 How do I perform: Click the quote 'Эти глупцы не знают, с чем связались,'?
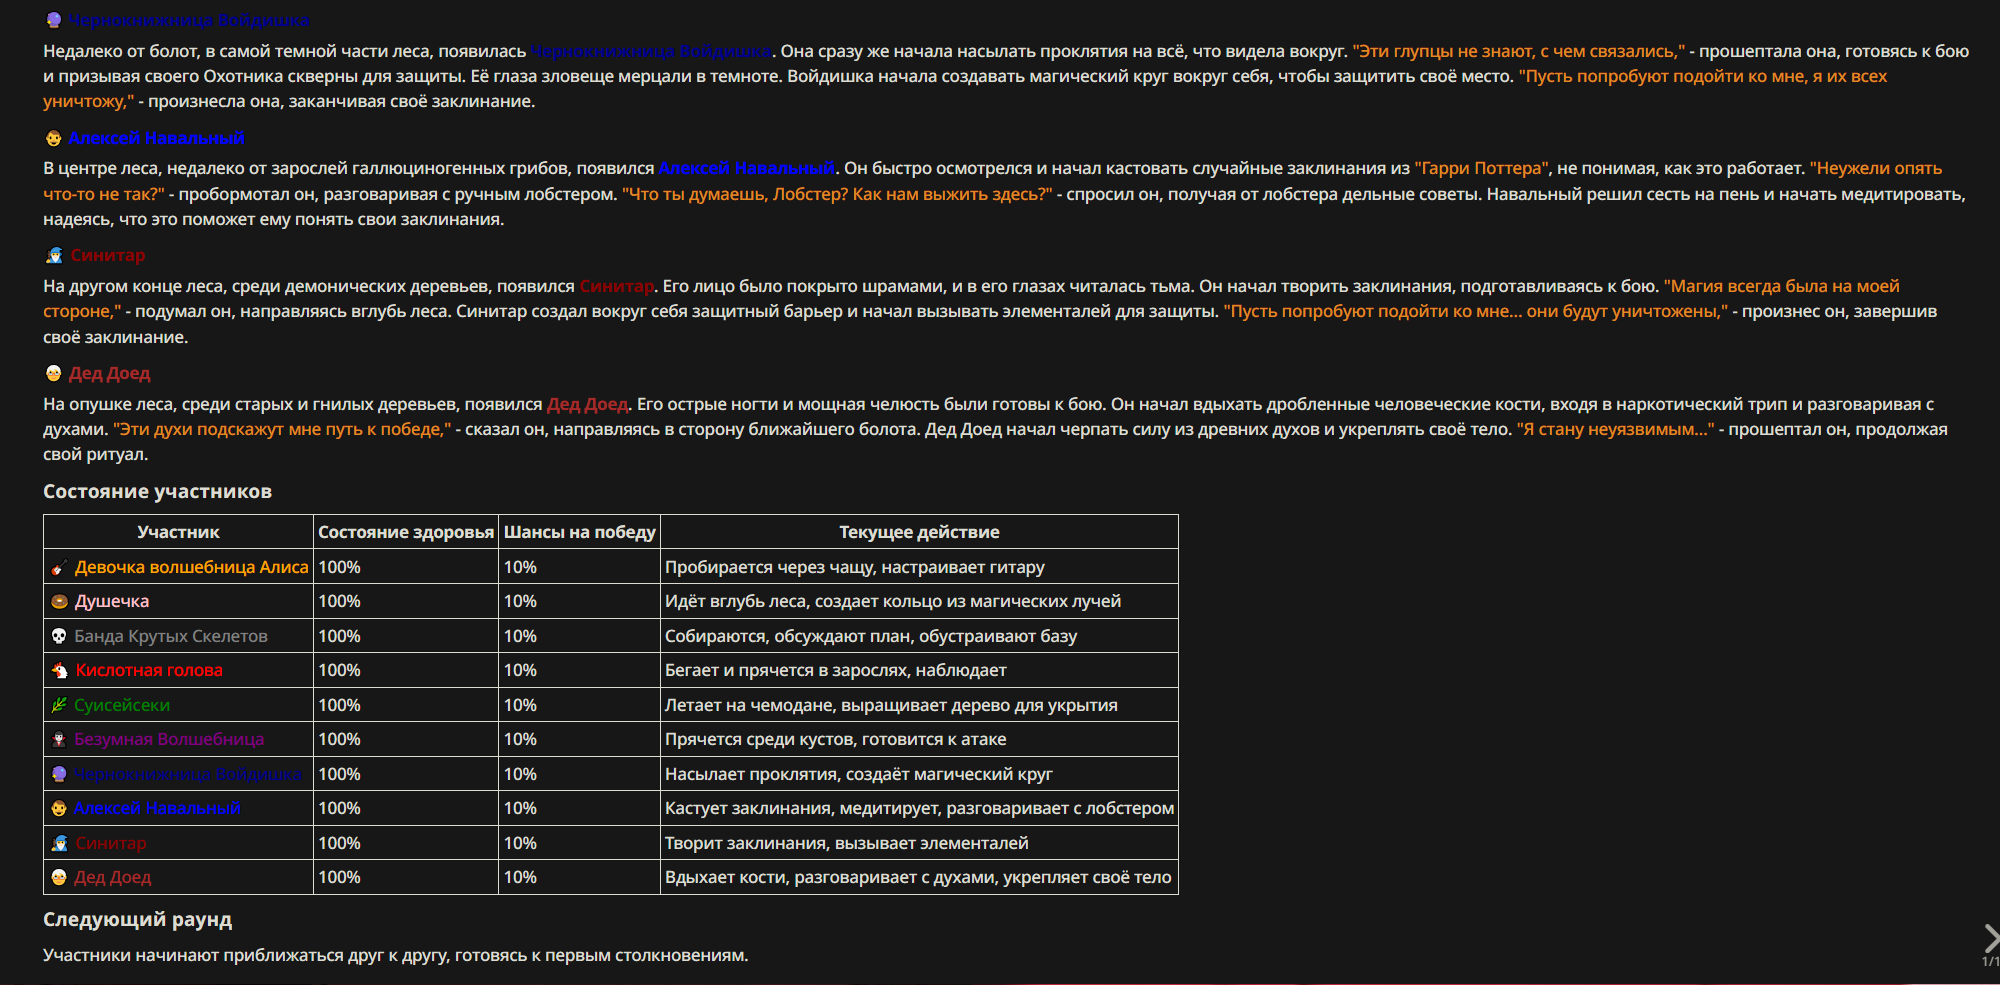tap(1519, 51)
